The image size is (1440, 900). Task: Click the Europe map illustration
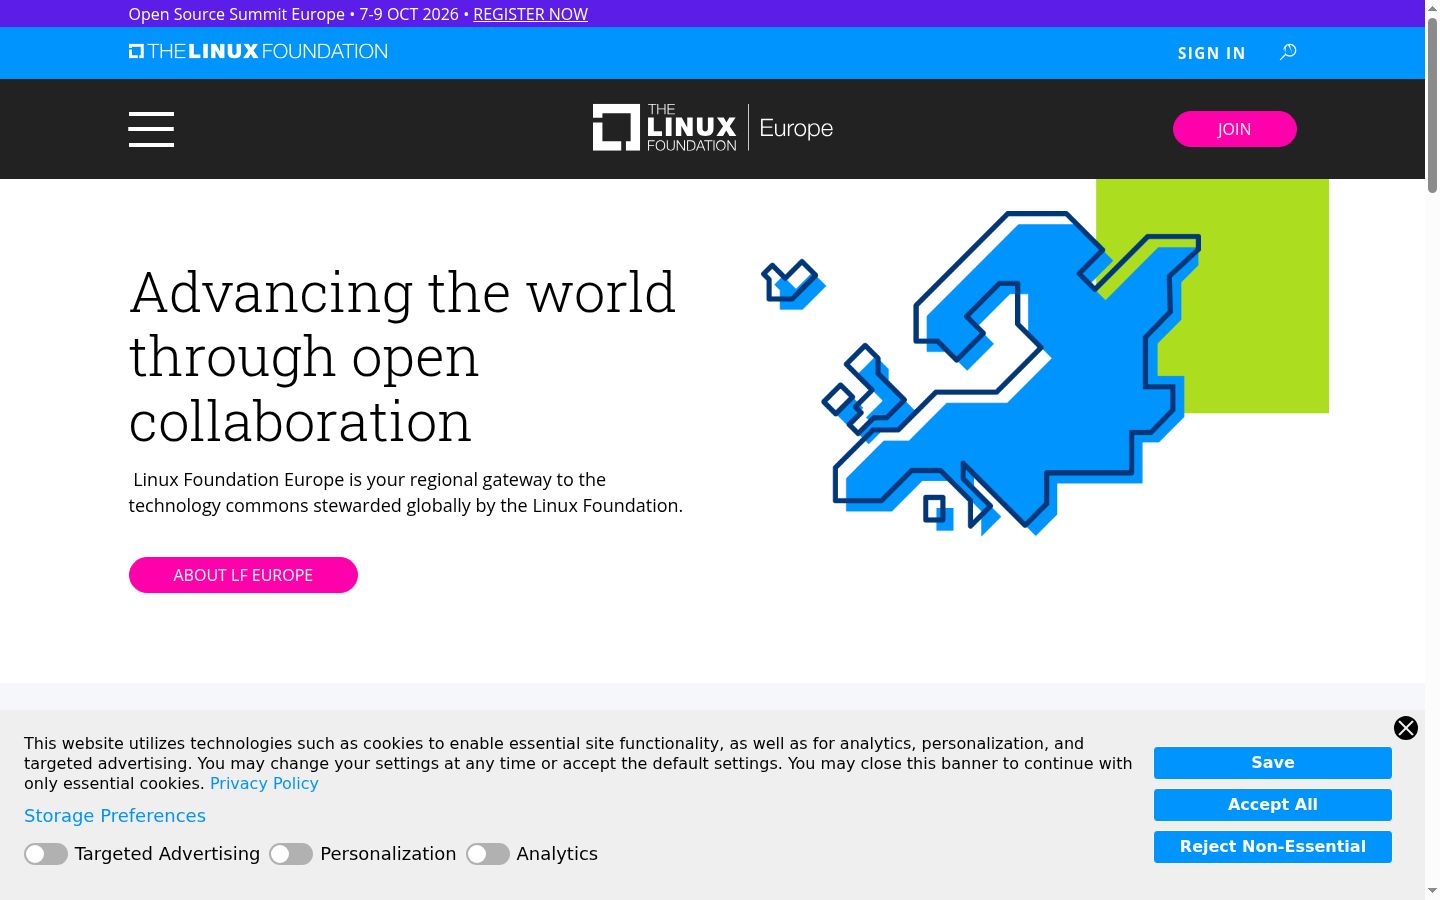pos(1045,358)
